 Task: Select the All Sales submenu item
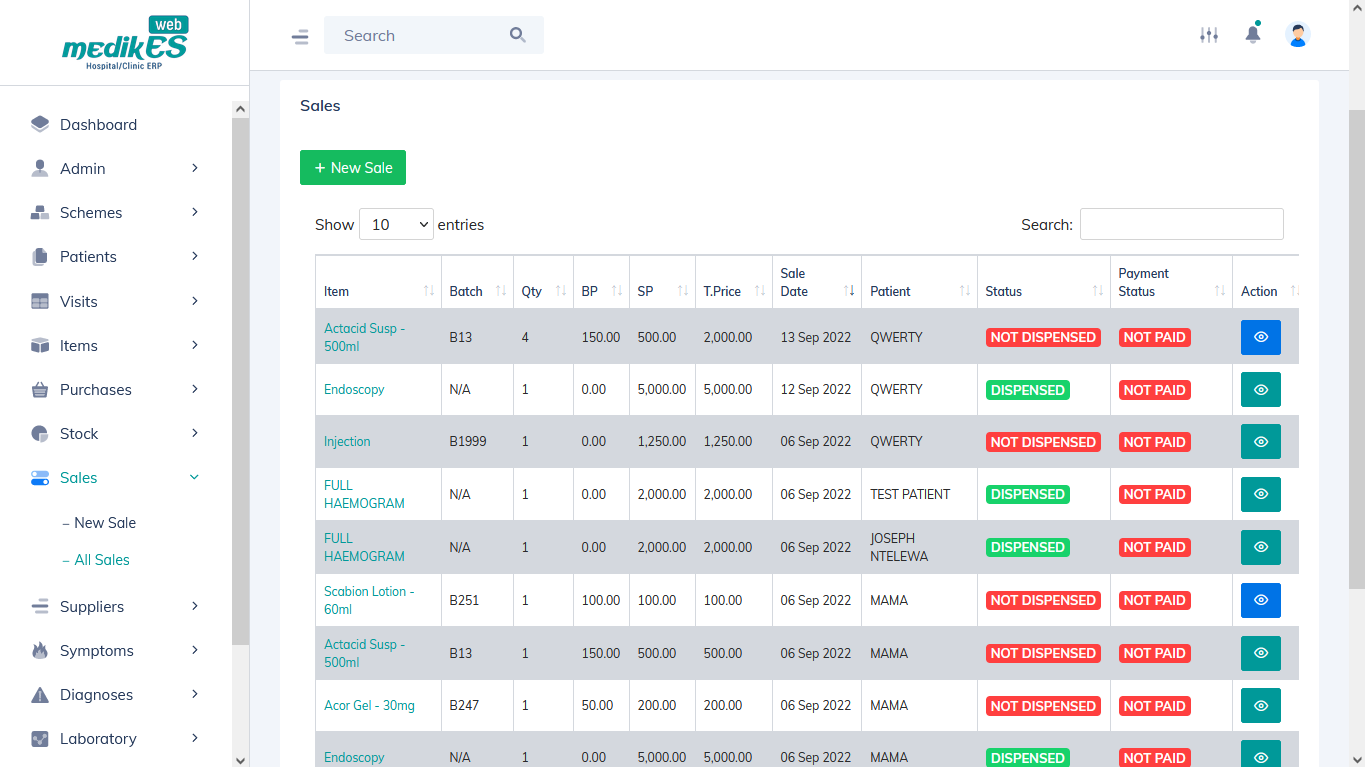tap(96, 560)
